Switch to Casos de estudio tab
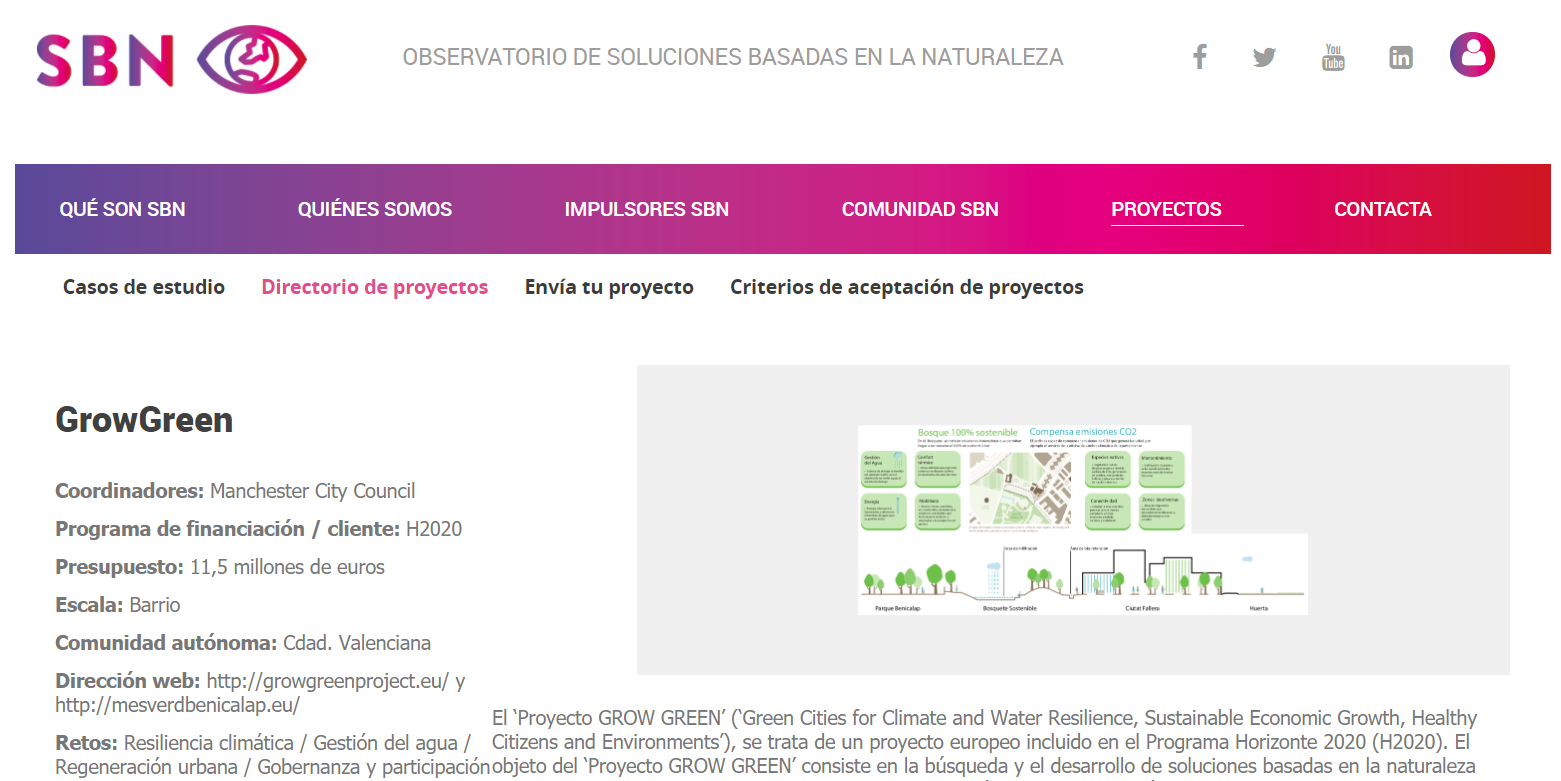This screenshot has width=1561, height=781. [144, 287]
